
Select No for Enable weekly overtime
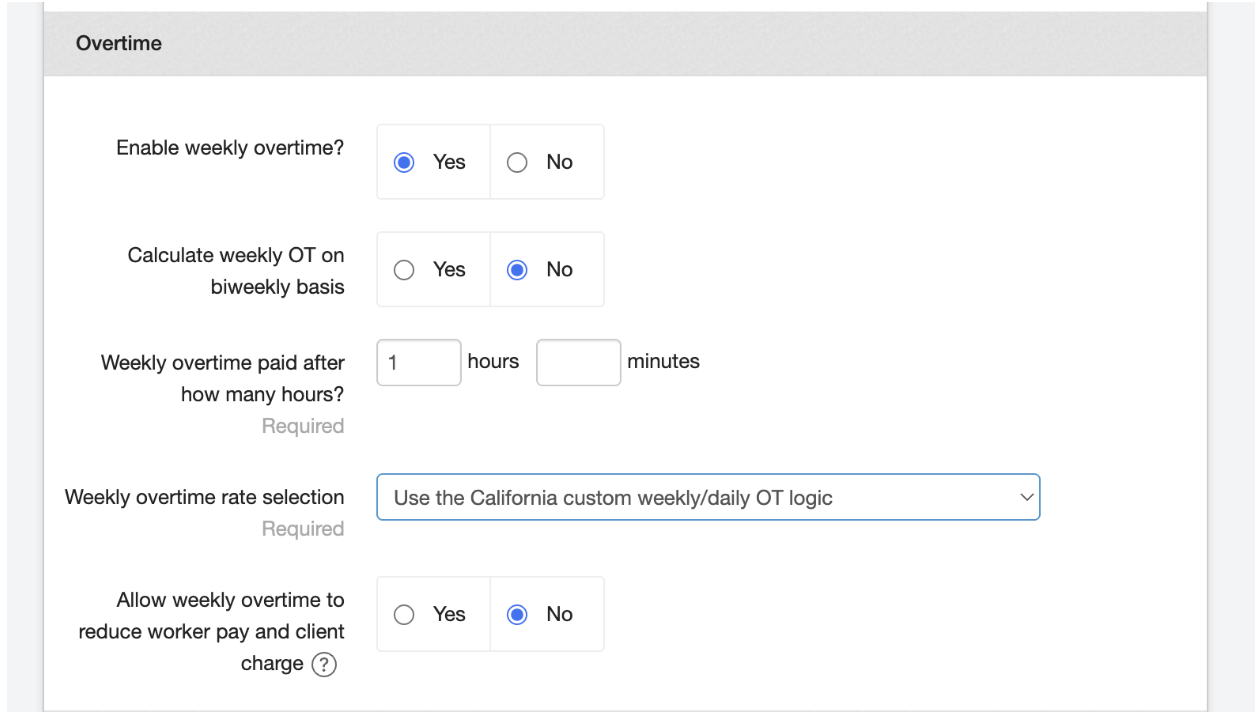tap(517, 161)
